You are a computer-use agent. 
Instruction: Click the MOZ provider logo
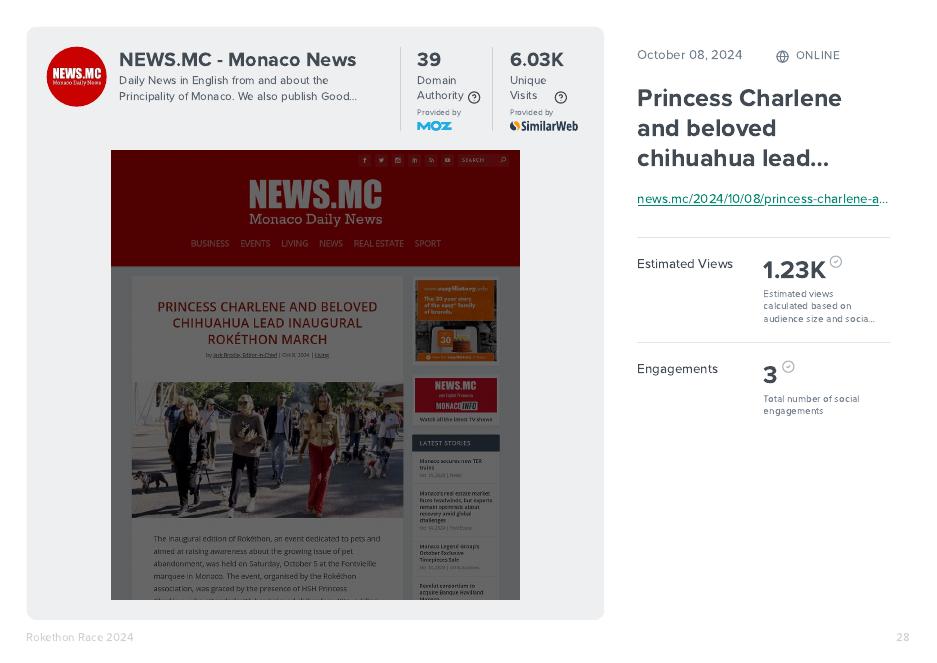434,126
